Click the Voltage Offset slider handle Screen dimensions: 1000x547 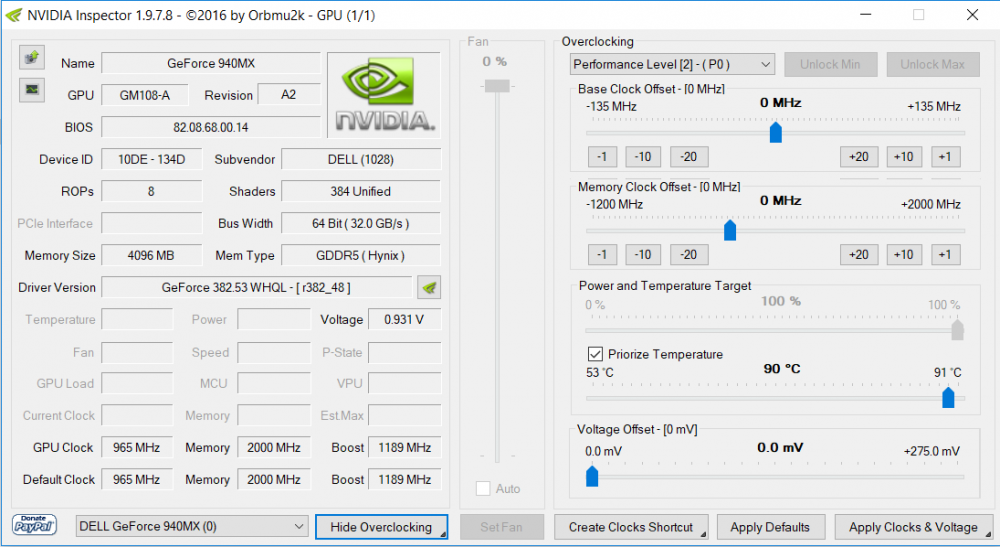[x=592, y=476]
